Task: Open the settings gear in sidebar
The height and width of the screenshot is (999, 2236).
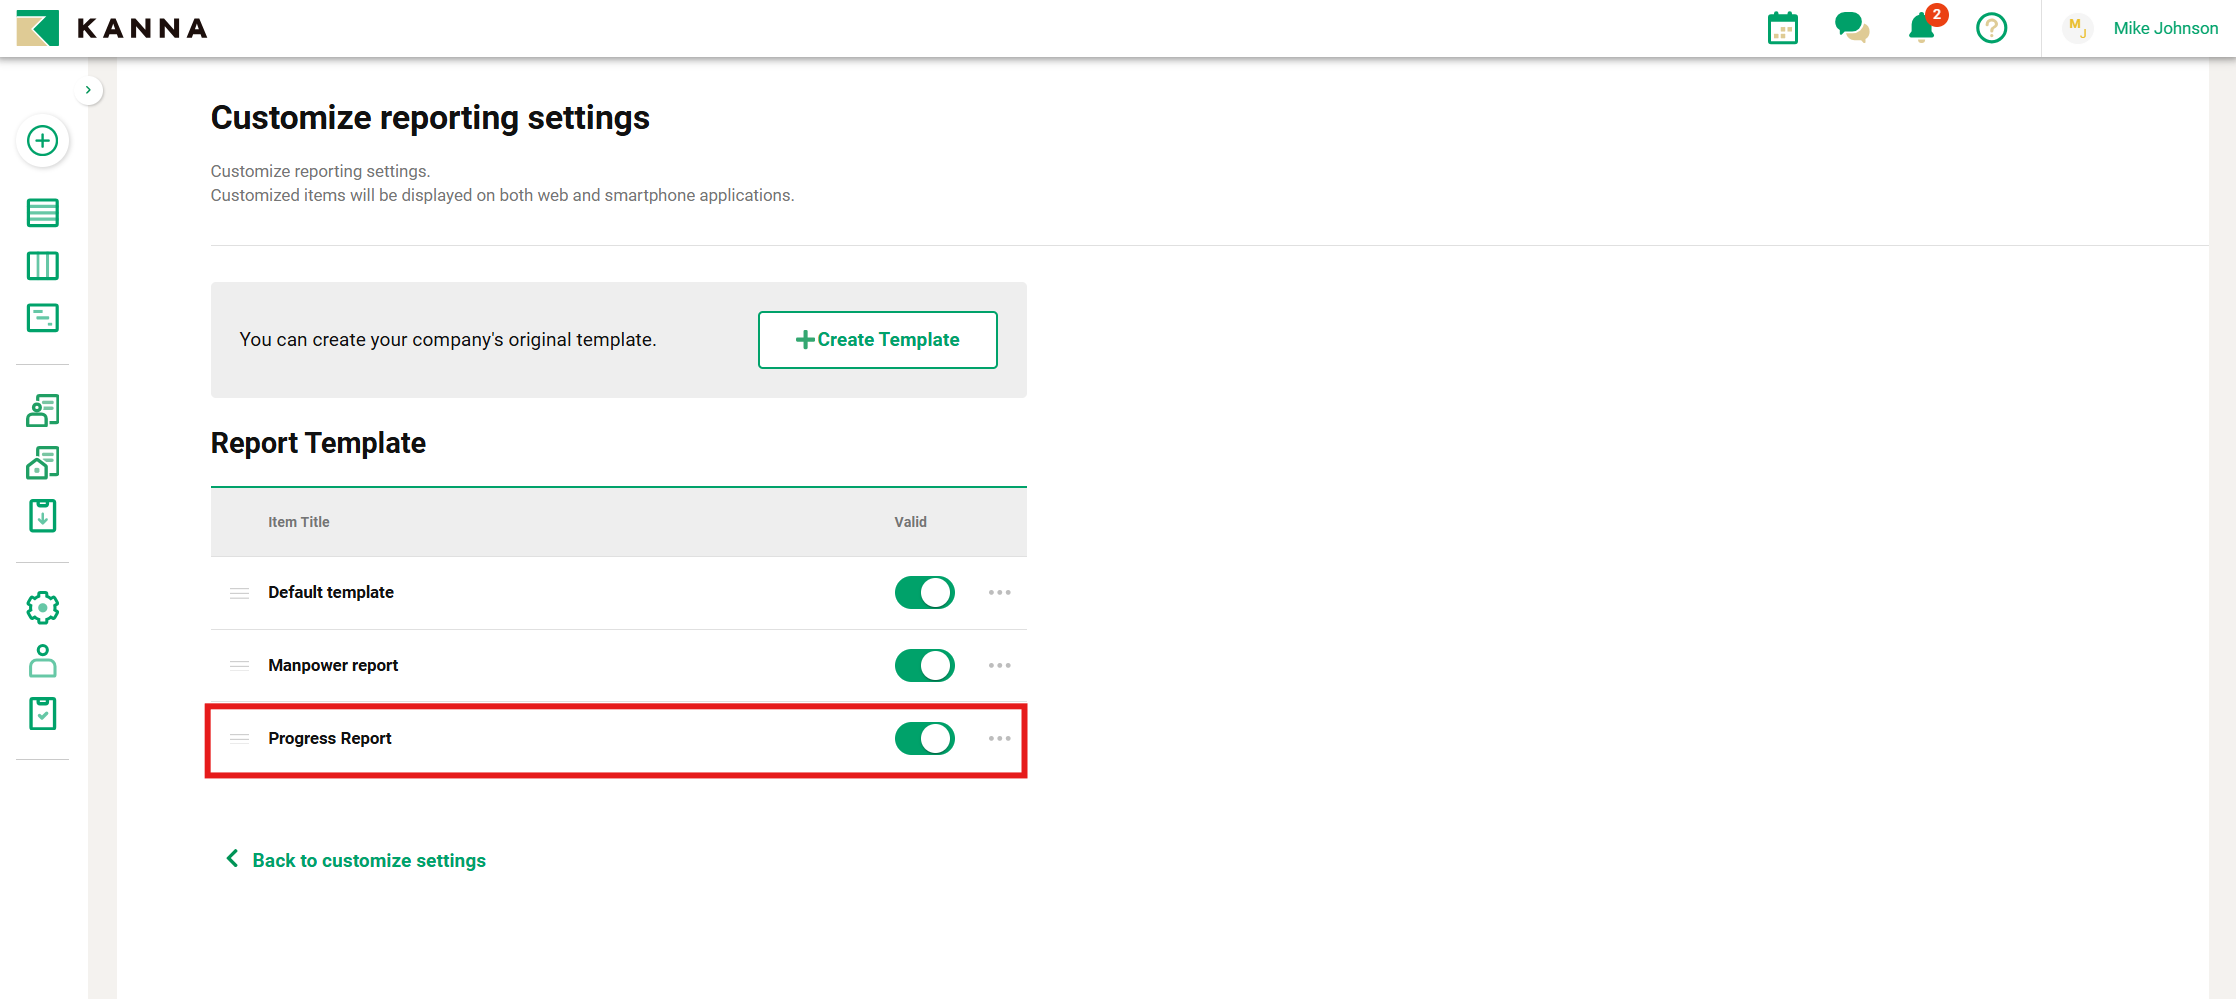Action: [42, 608]
